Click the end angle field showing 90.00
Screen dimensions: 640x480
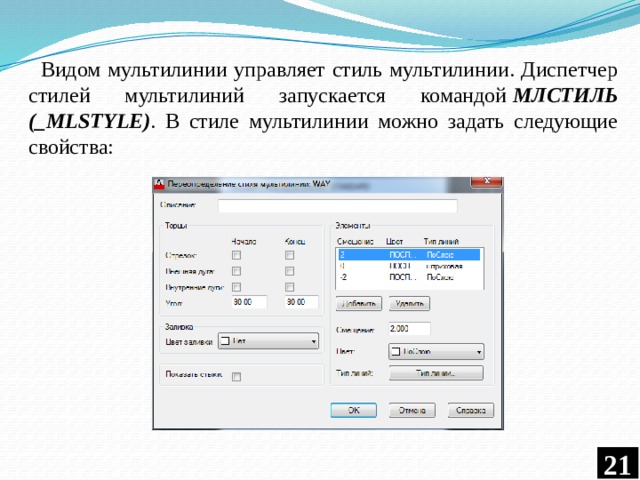click(x=302, y=302)
